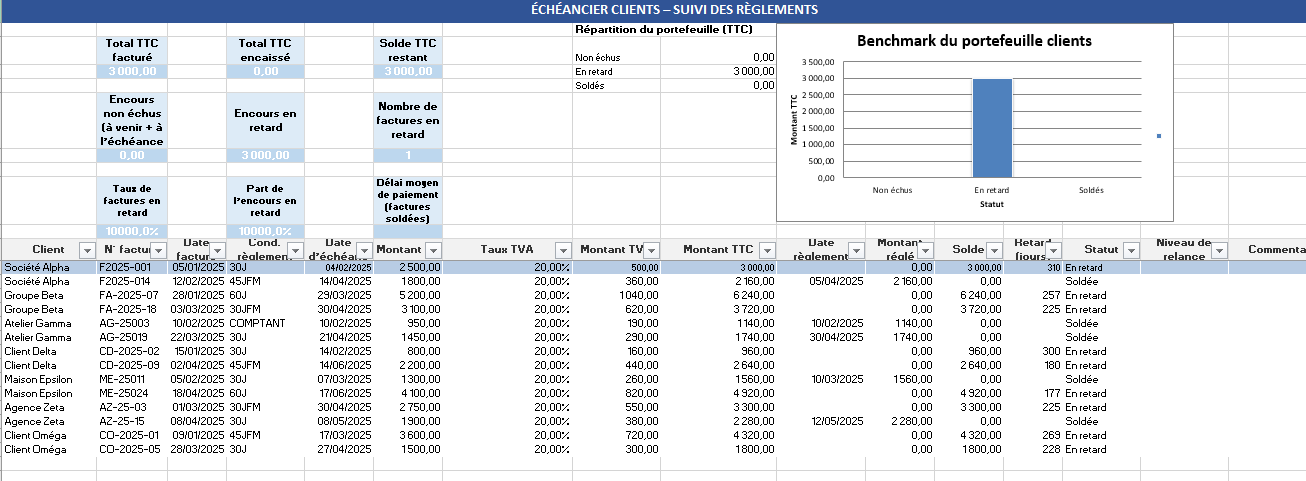Open the Taux TVA filter dropdown

coord(561,250)
